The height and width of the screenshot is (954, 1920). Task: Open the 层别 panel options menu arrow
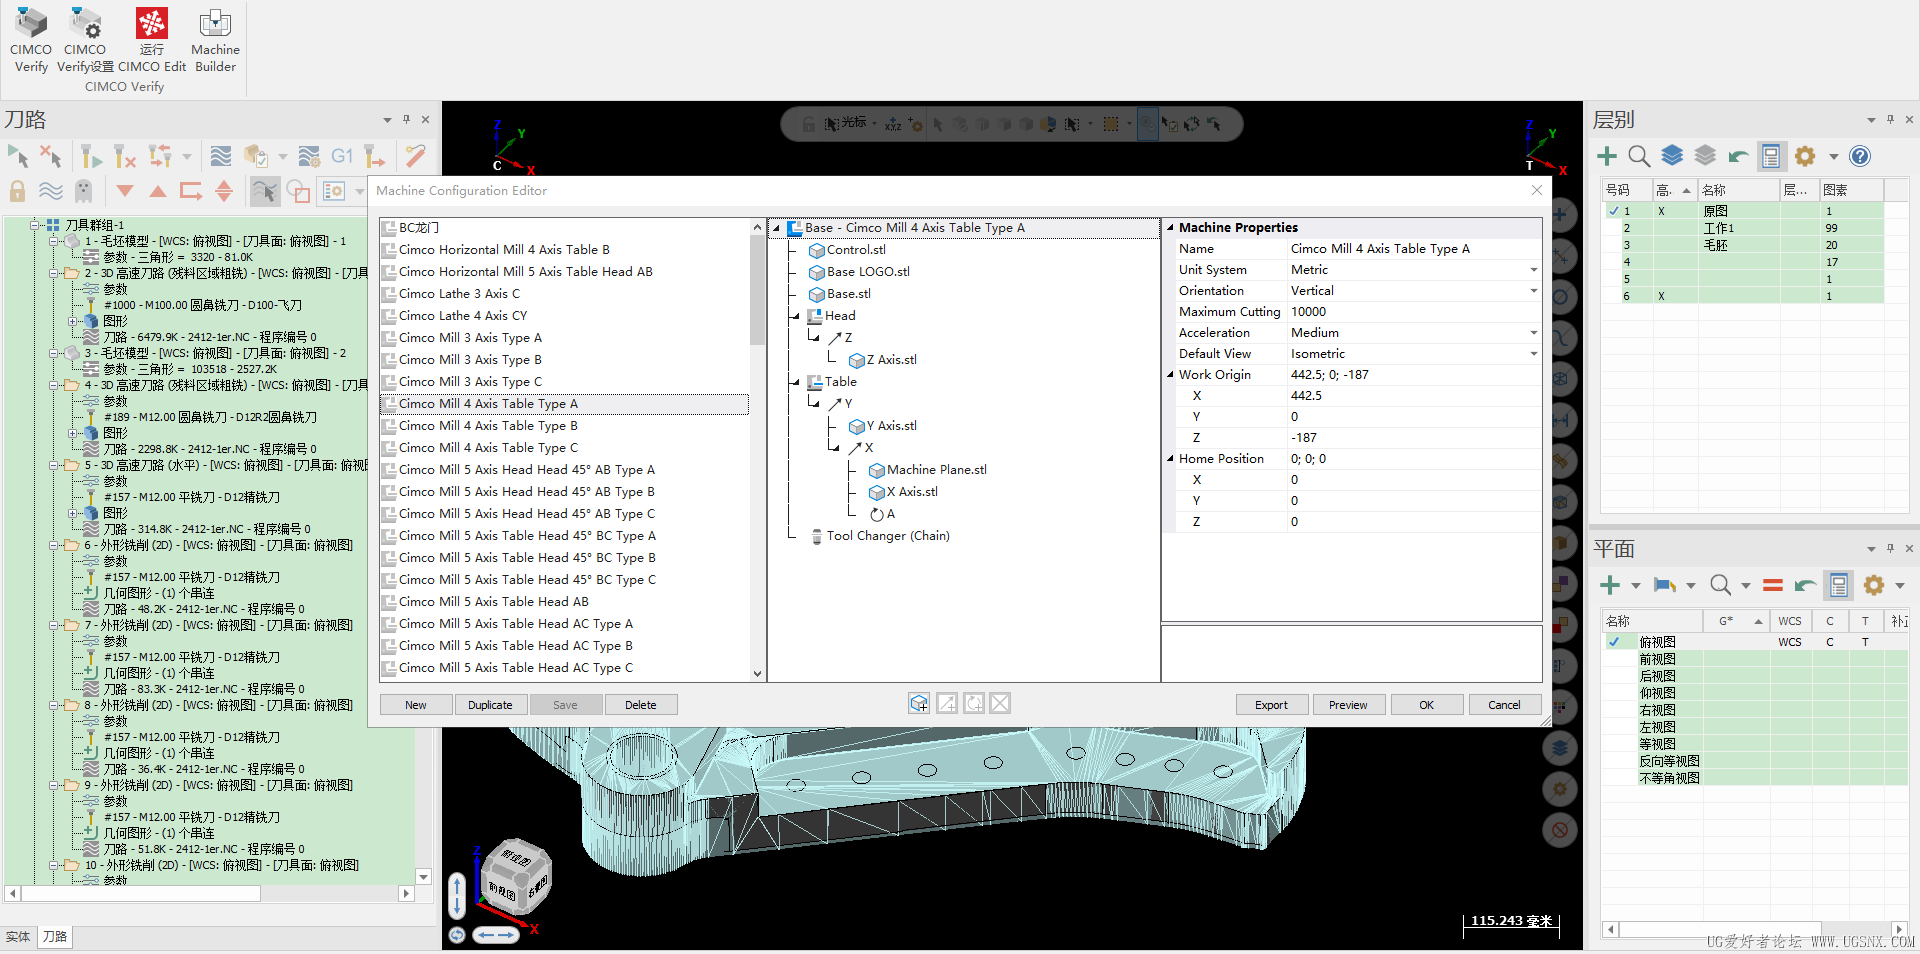click(x=1871, y=120)
